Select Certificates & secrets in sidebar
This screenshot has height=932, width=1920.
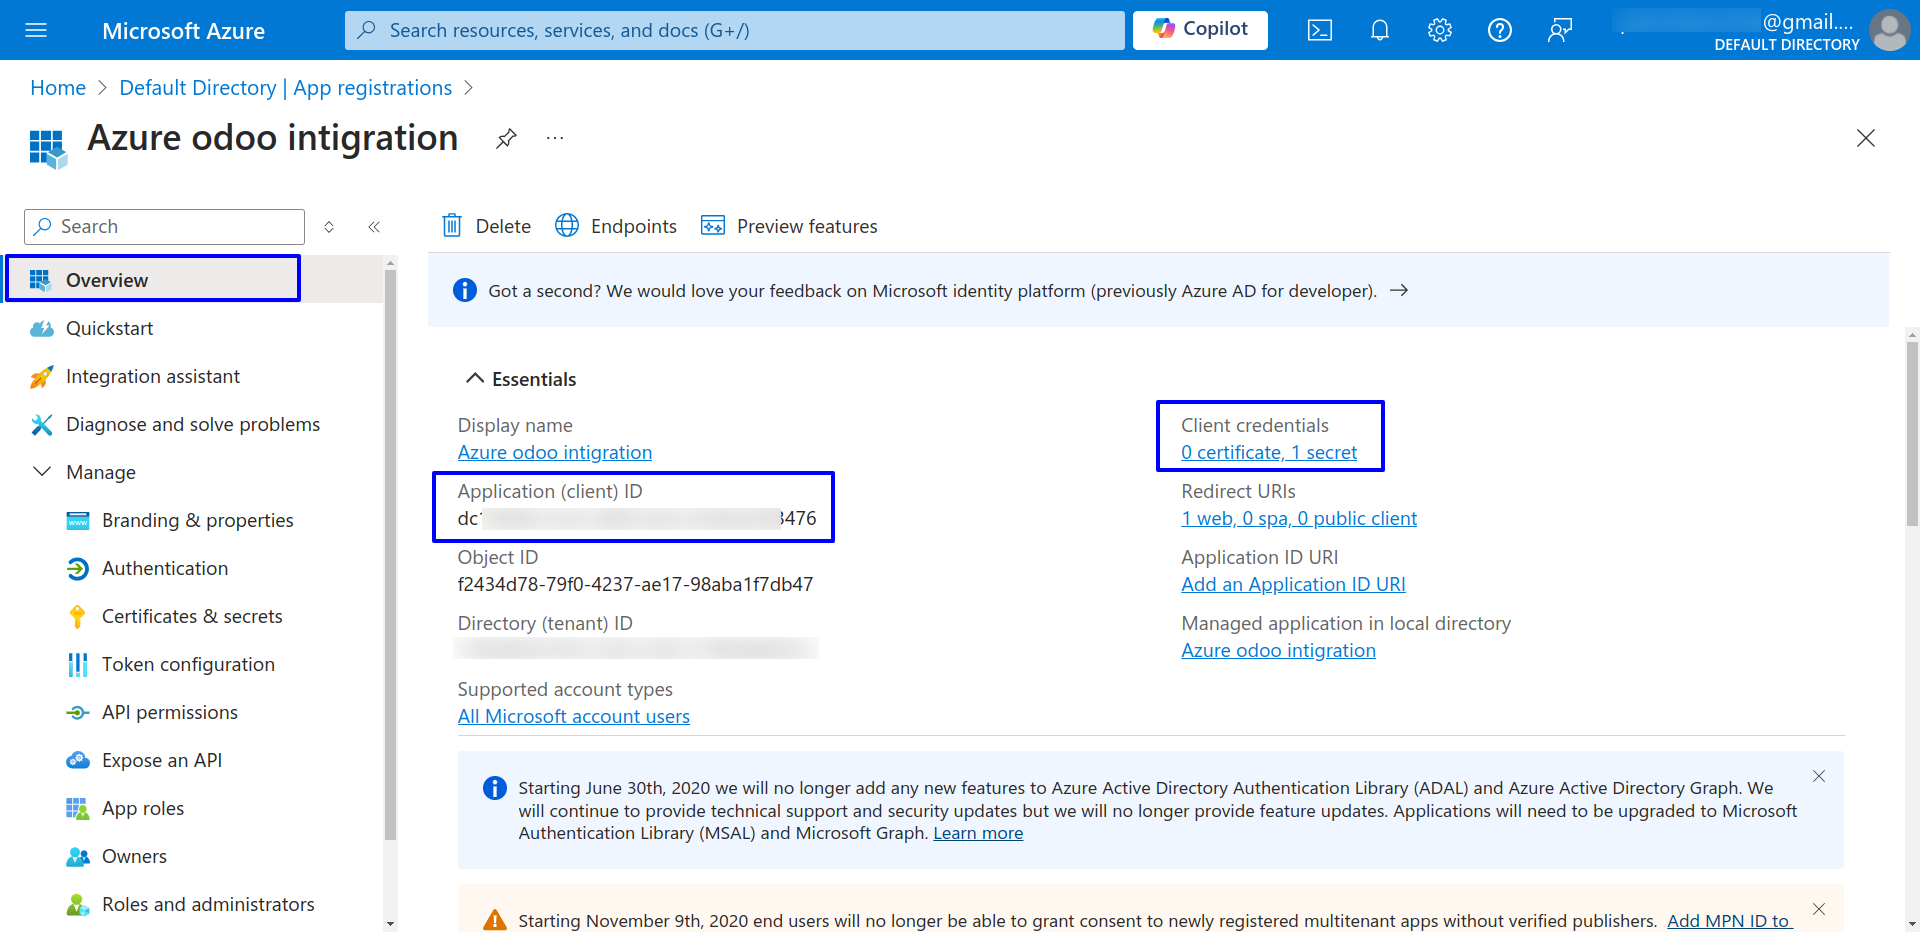(192, 616)
